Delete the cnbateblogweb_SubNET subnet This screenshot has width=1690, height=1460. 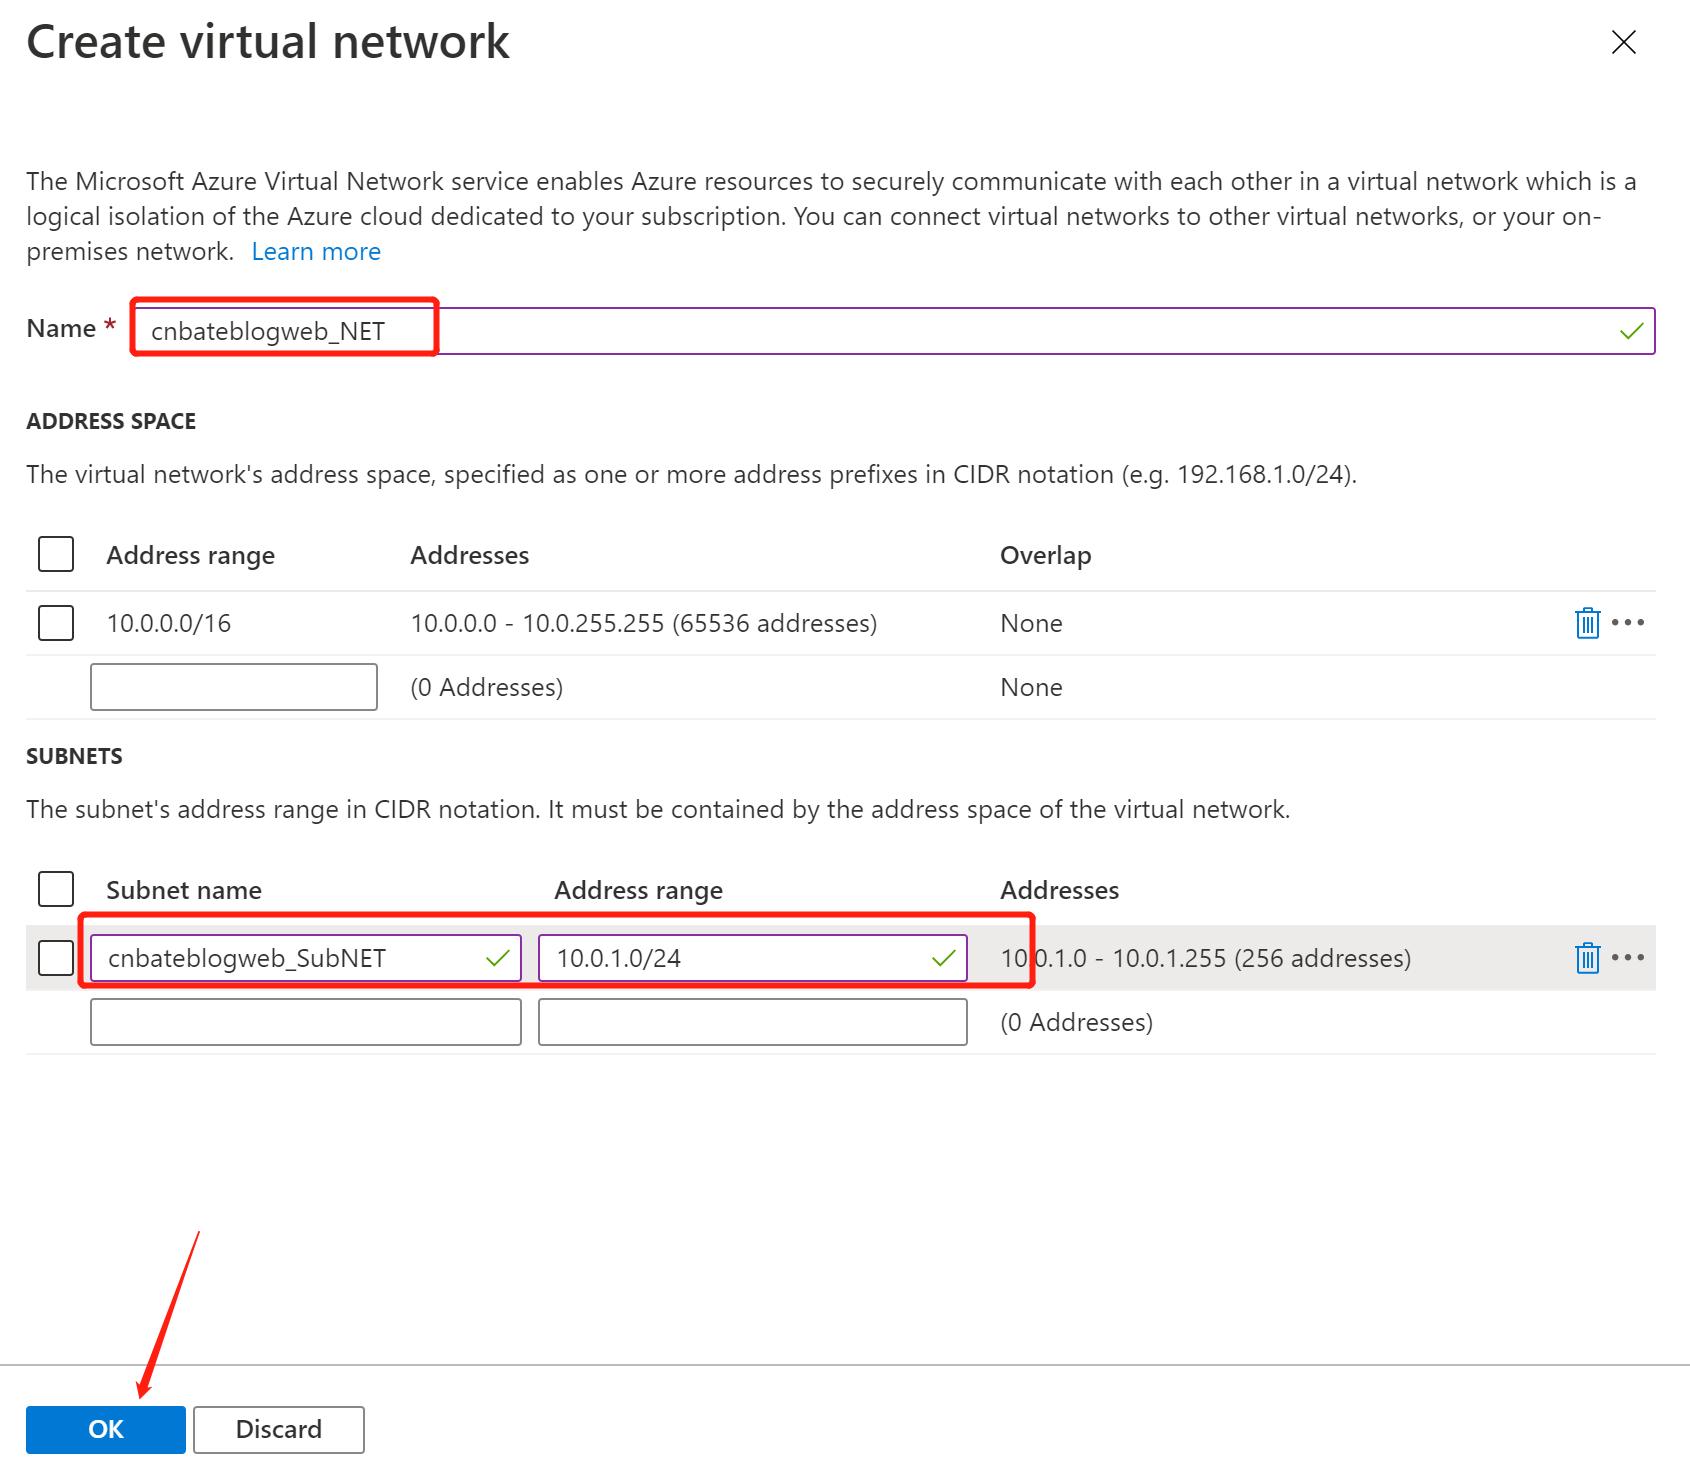point(1588,957)
